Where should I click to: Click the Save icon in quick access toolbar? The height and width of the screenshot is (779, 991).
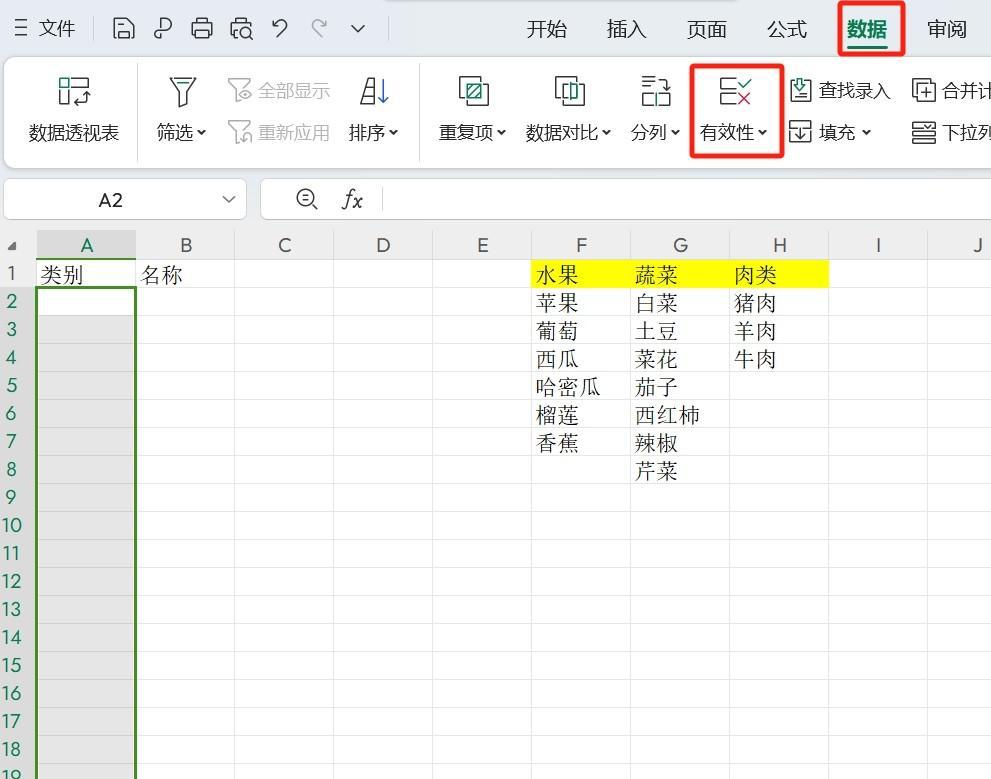tap(123, 28)
